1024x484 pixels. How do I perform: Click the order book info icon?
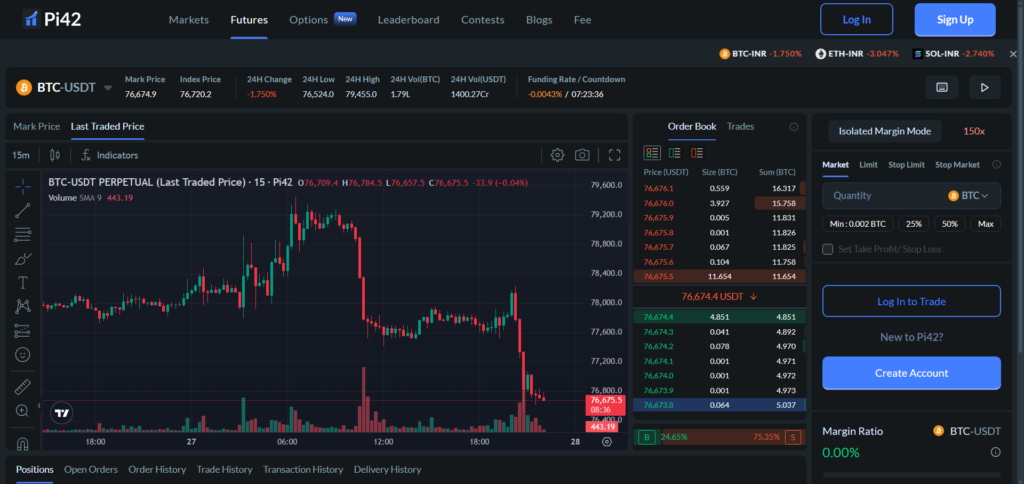793,127
